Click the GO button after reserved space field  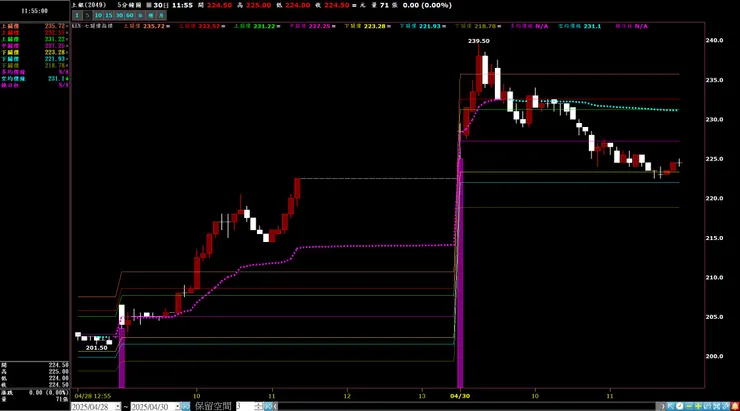tap(268, 407)
